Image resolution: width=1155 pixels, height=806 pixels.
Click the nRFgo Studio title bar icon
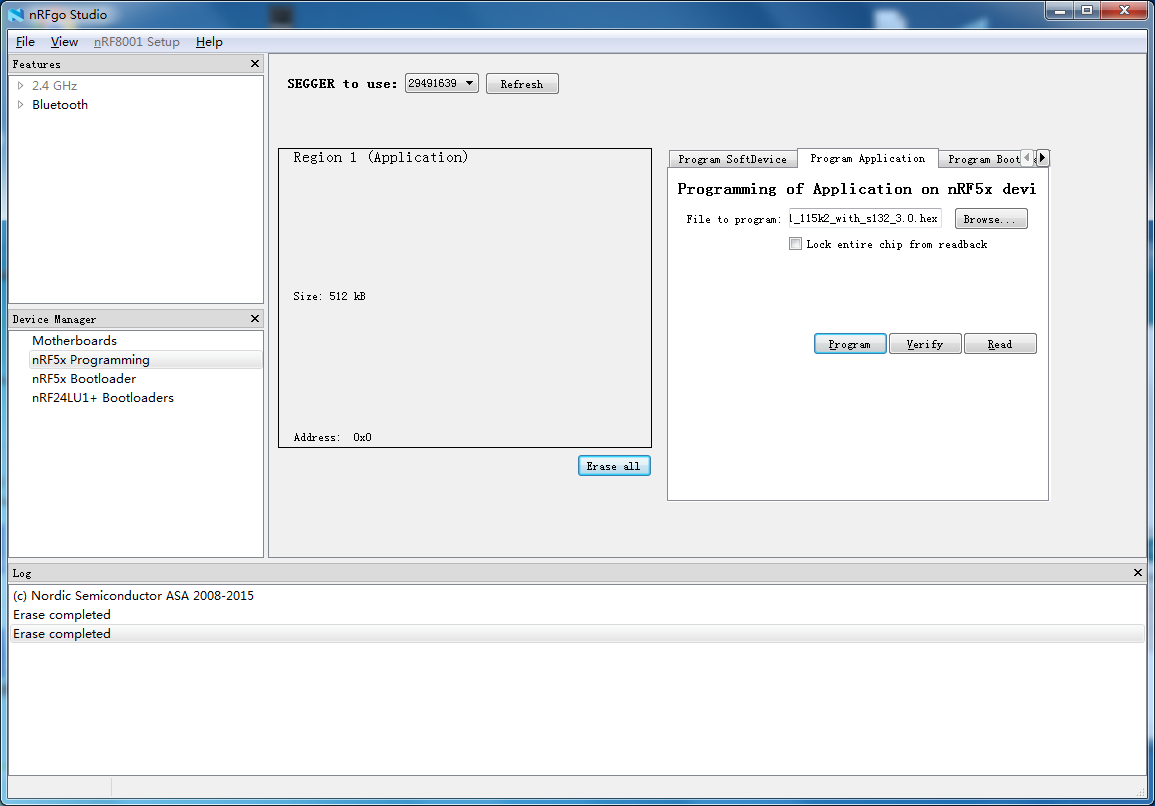tap(16, 14)
